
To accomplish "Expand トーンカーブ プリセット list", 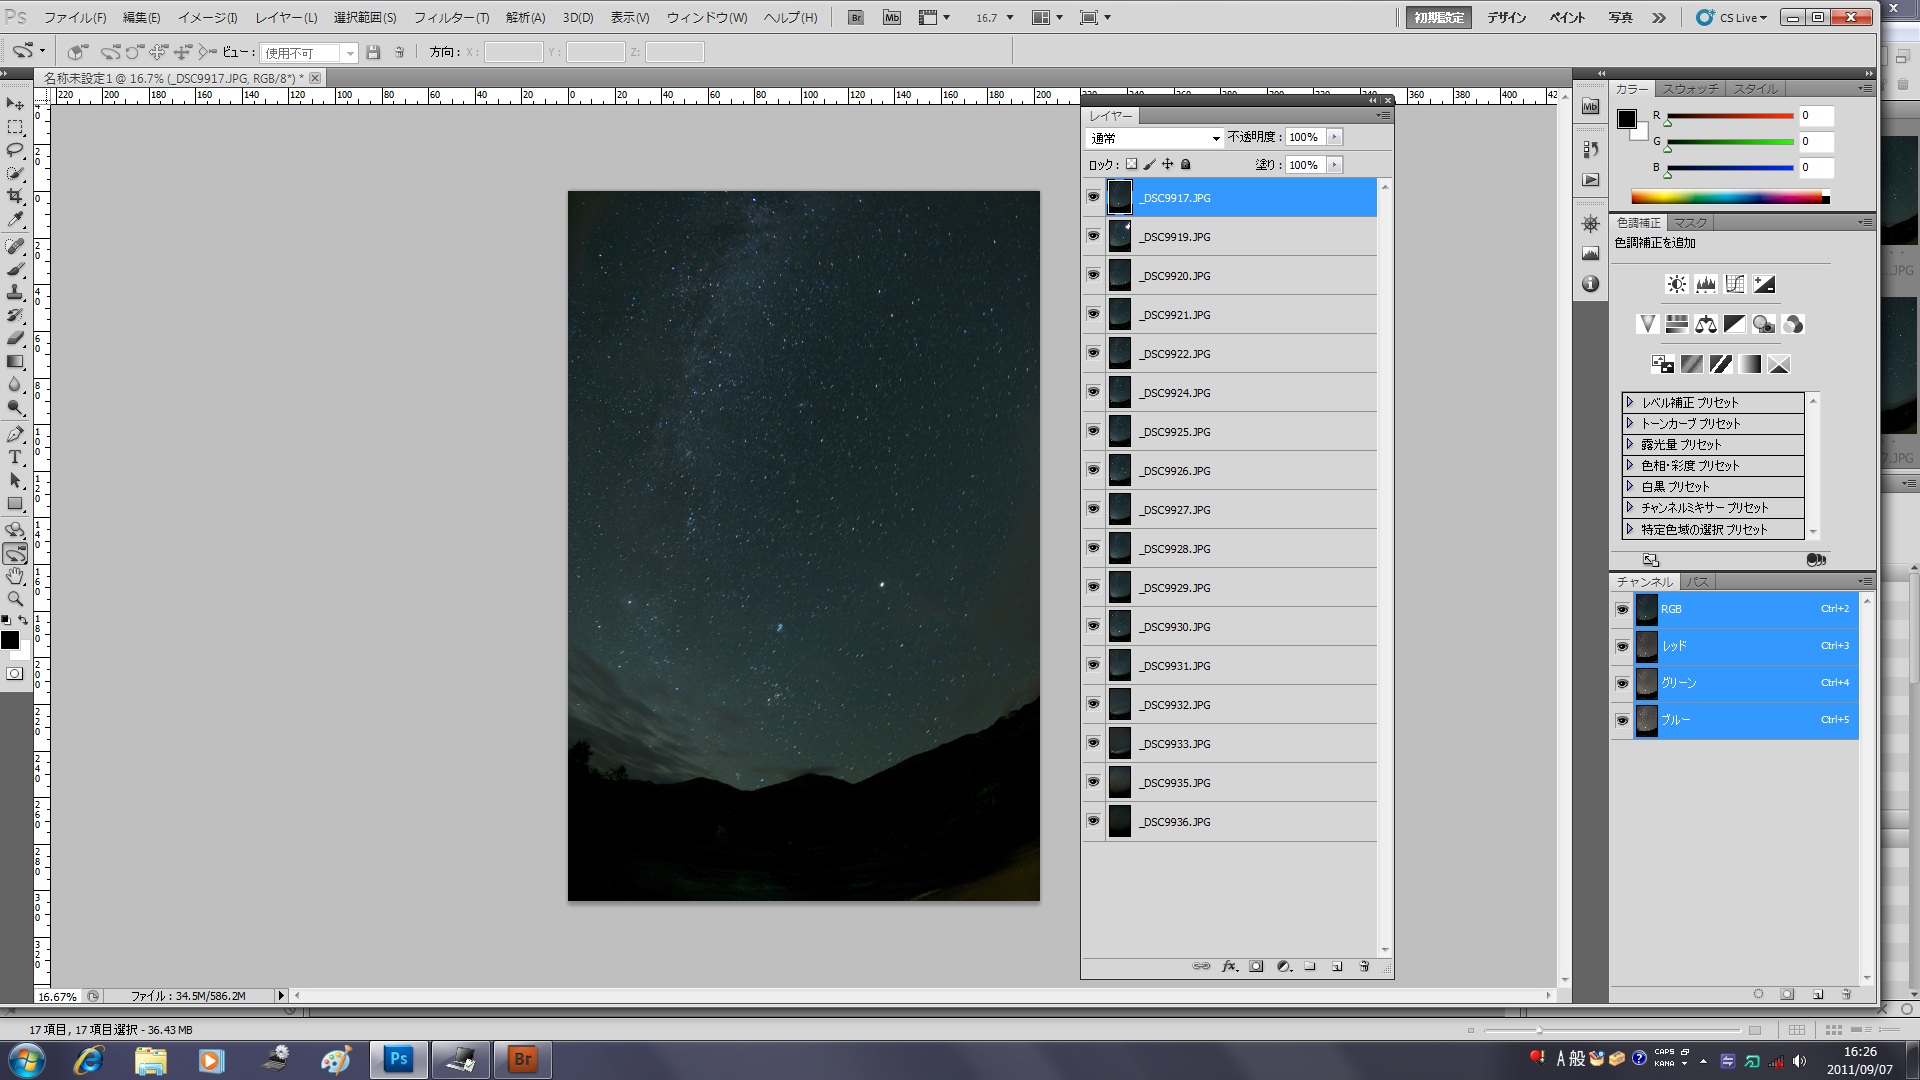I will tap(1630, 423).
